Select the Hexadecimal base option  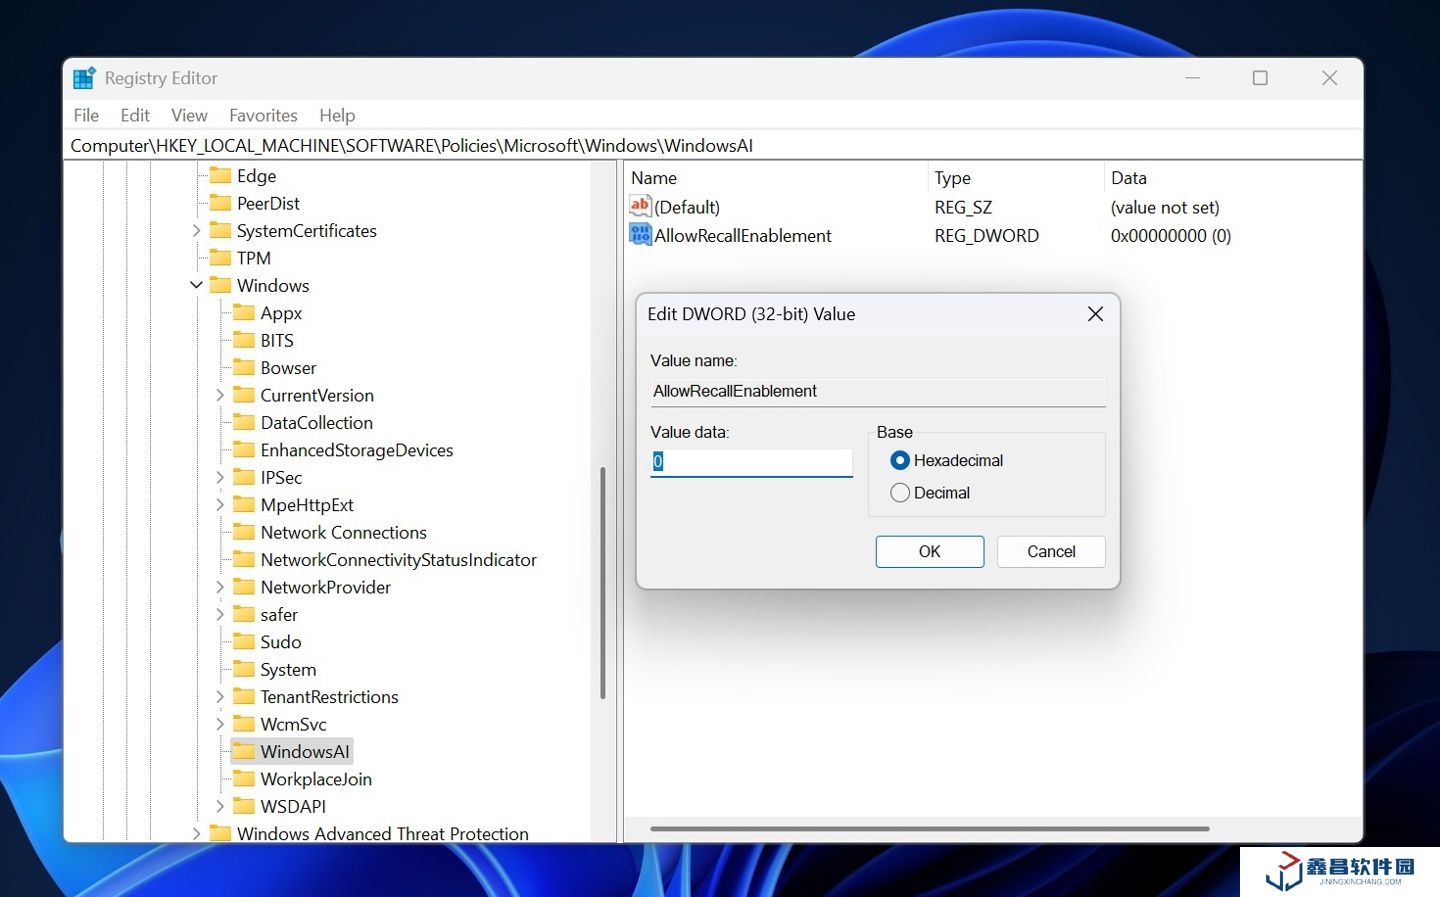coord(900,460)
